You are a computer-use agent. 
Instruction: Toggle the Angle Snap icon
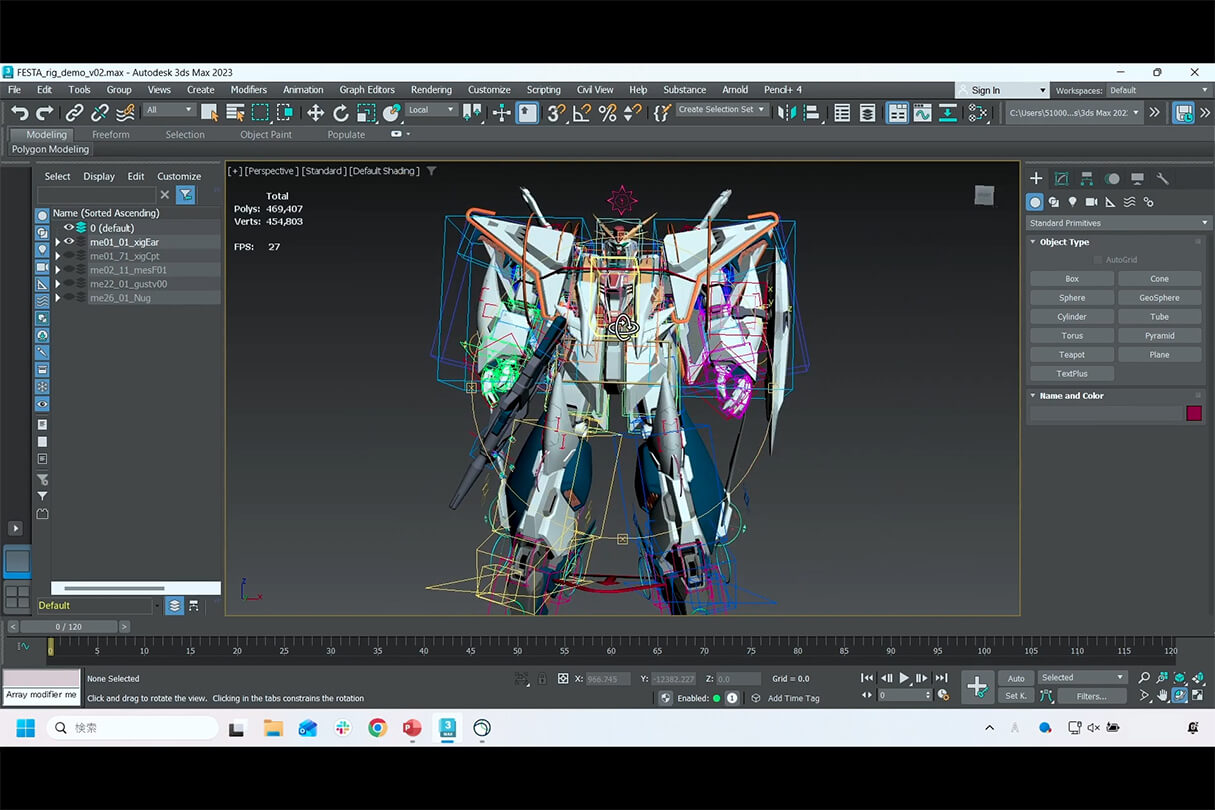[582, 113]
